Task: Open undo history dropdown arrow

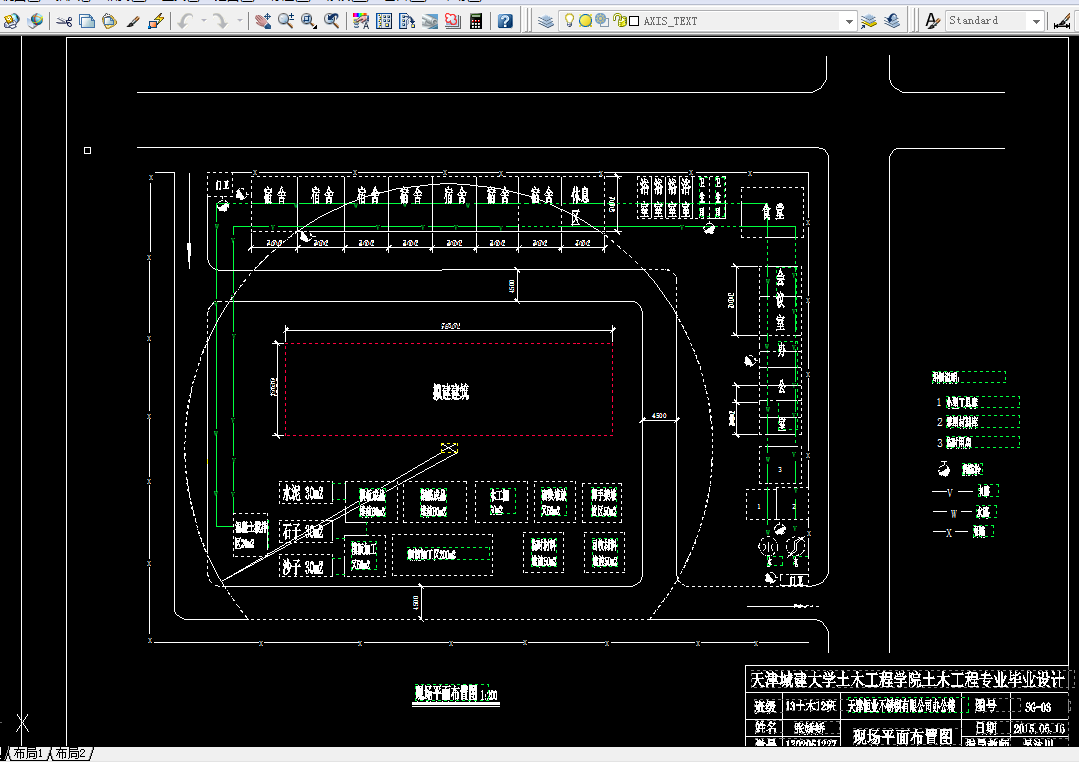Action: [x=204, y=21]
